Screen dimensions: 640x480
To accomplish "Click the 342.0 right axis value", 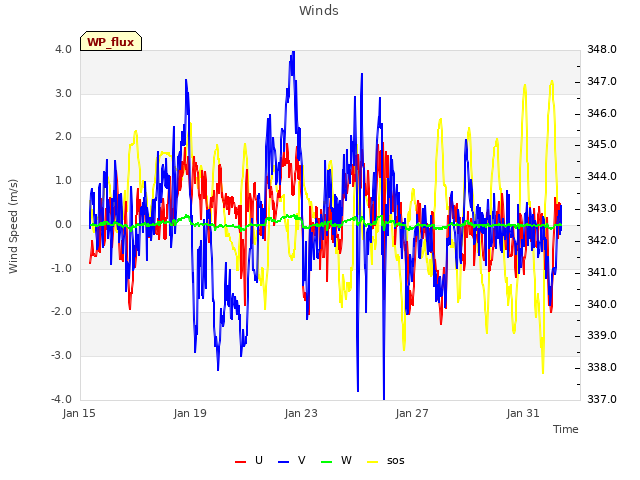I will (602, 240).
